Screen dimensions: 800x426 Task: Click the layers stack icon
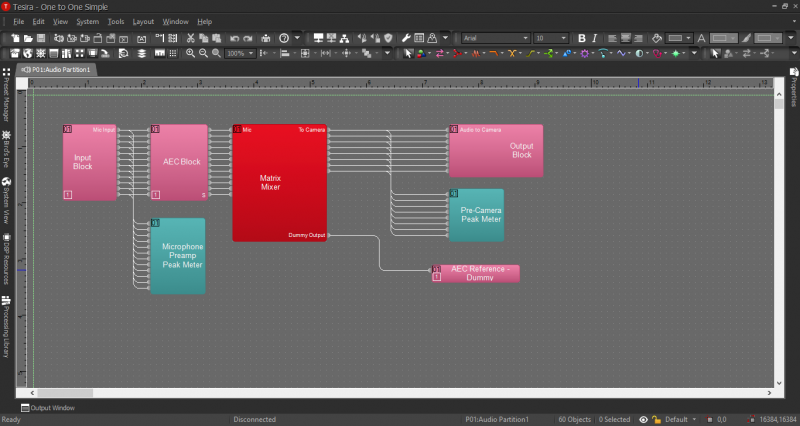(x=141, y=53)
